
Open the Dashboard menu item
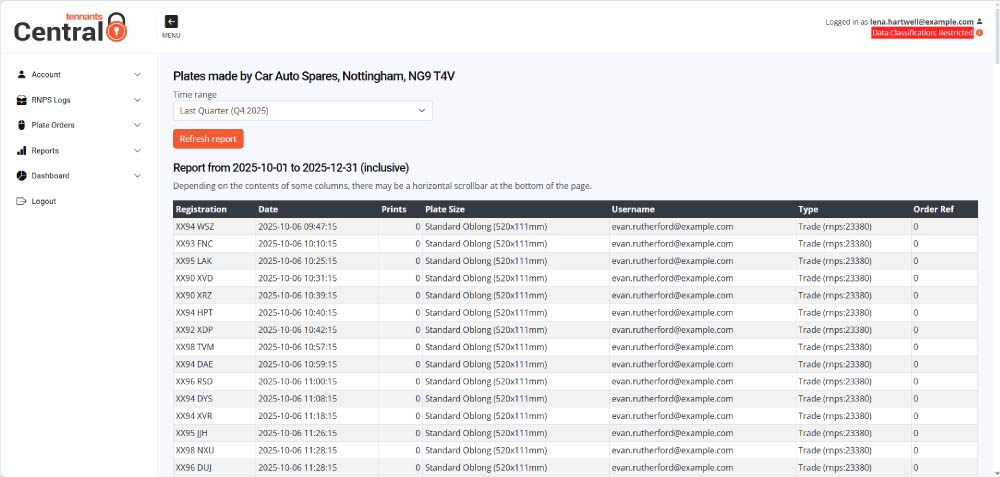(x=78, y=175)
